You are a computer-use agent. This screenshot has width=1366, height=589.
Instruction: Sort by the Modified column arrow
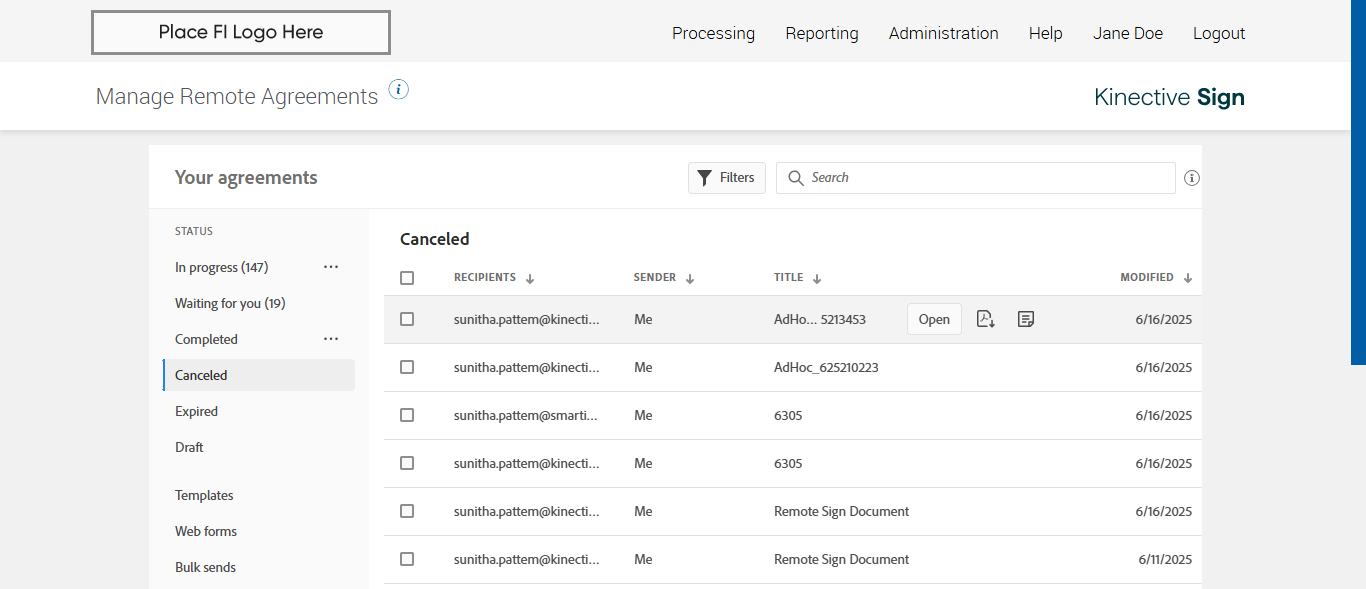pyautogui.click(x=1188, y=279)
